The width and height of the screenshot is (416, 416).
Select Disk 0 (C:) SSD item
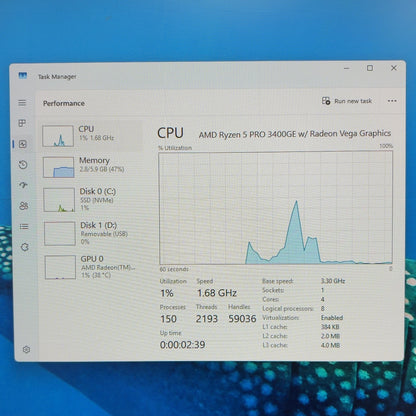point(92,199)
